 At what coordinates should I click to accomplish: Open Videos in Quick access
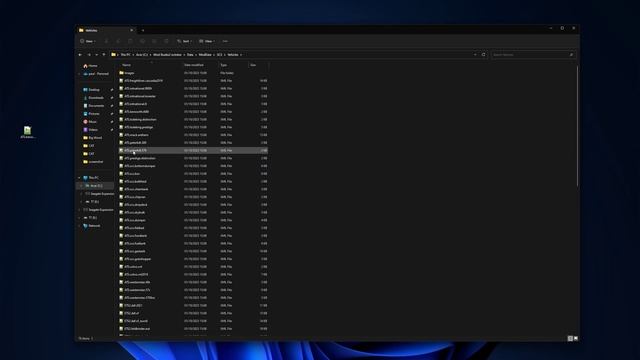coord(91,130)
